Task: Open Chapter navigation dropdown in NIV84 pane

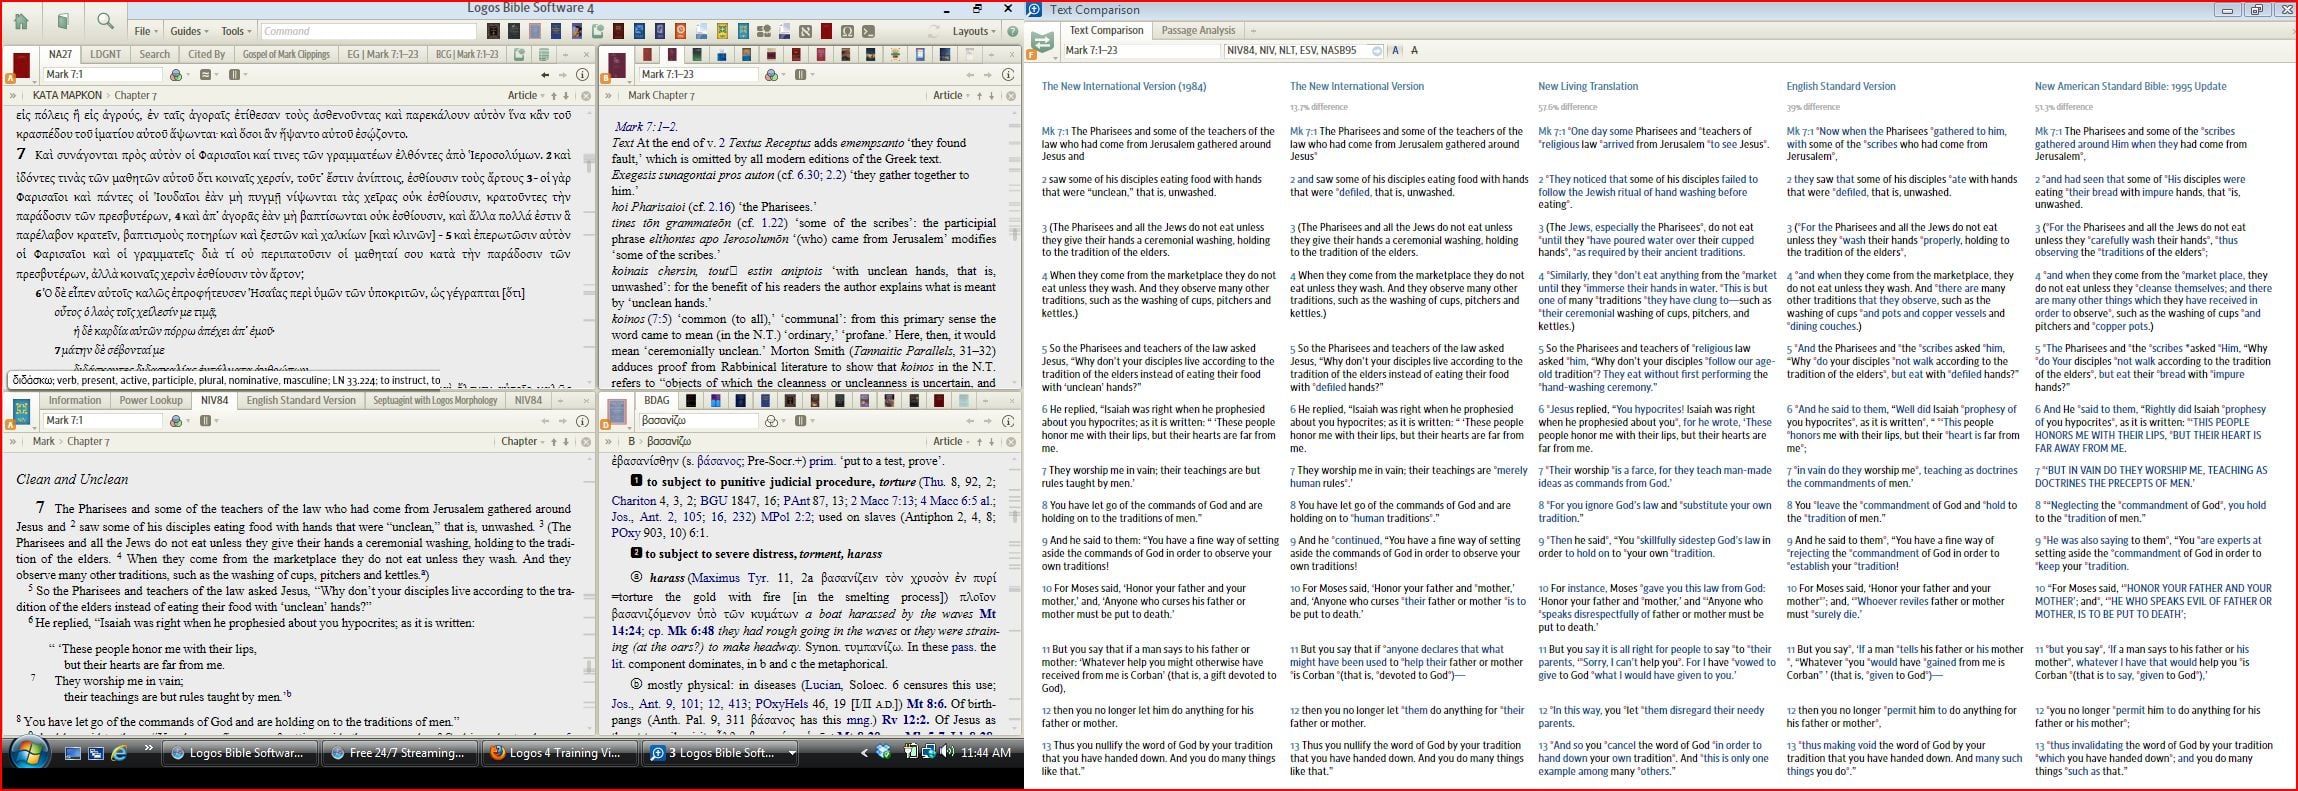Action: 524,441
